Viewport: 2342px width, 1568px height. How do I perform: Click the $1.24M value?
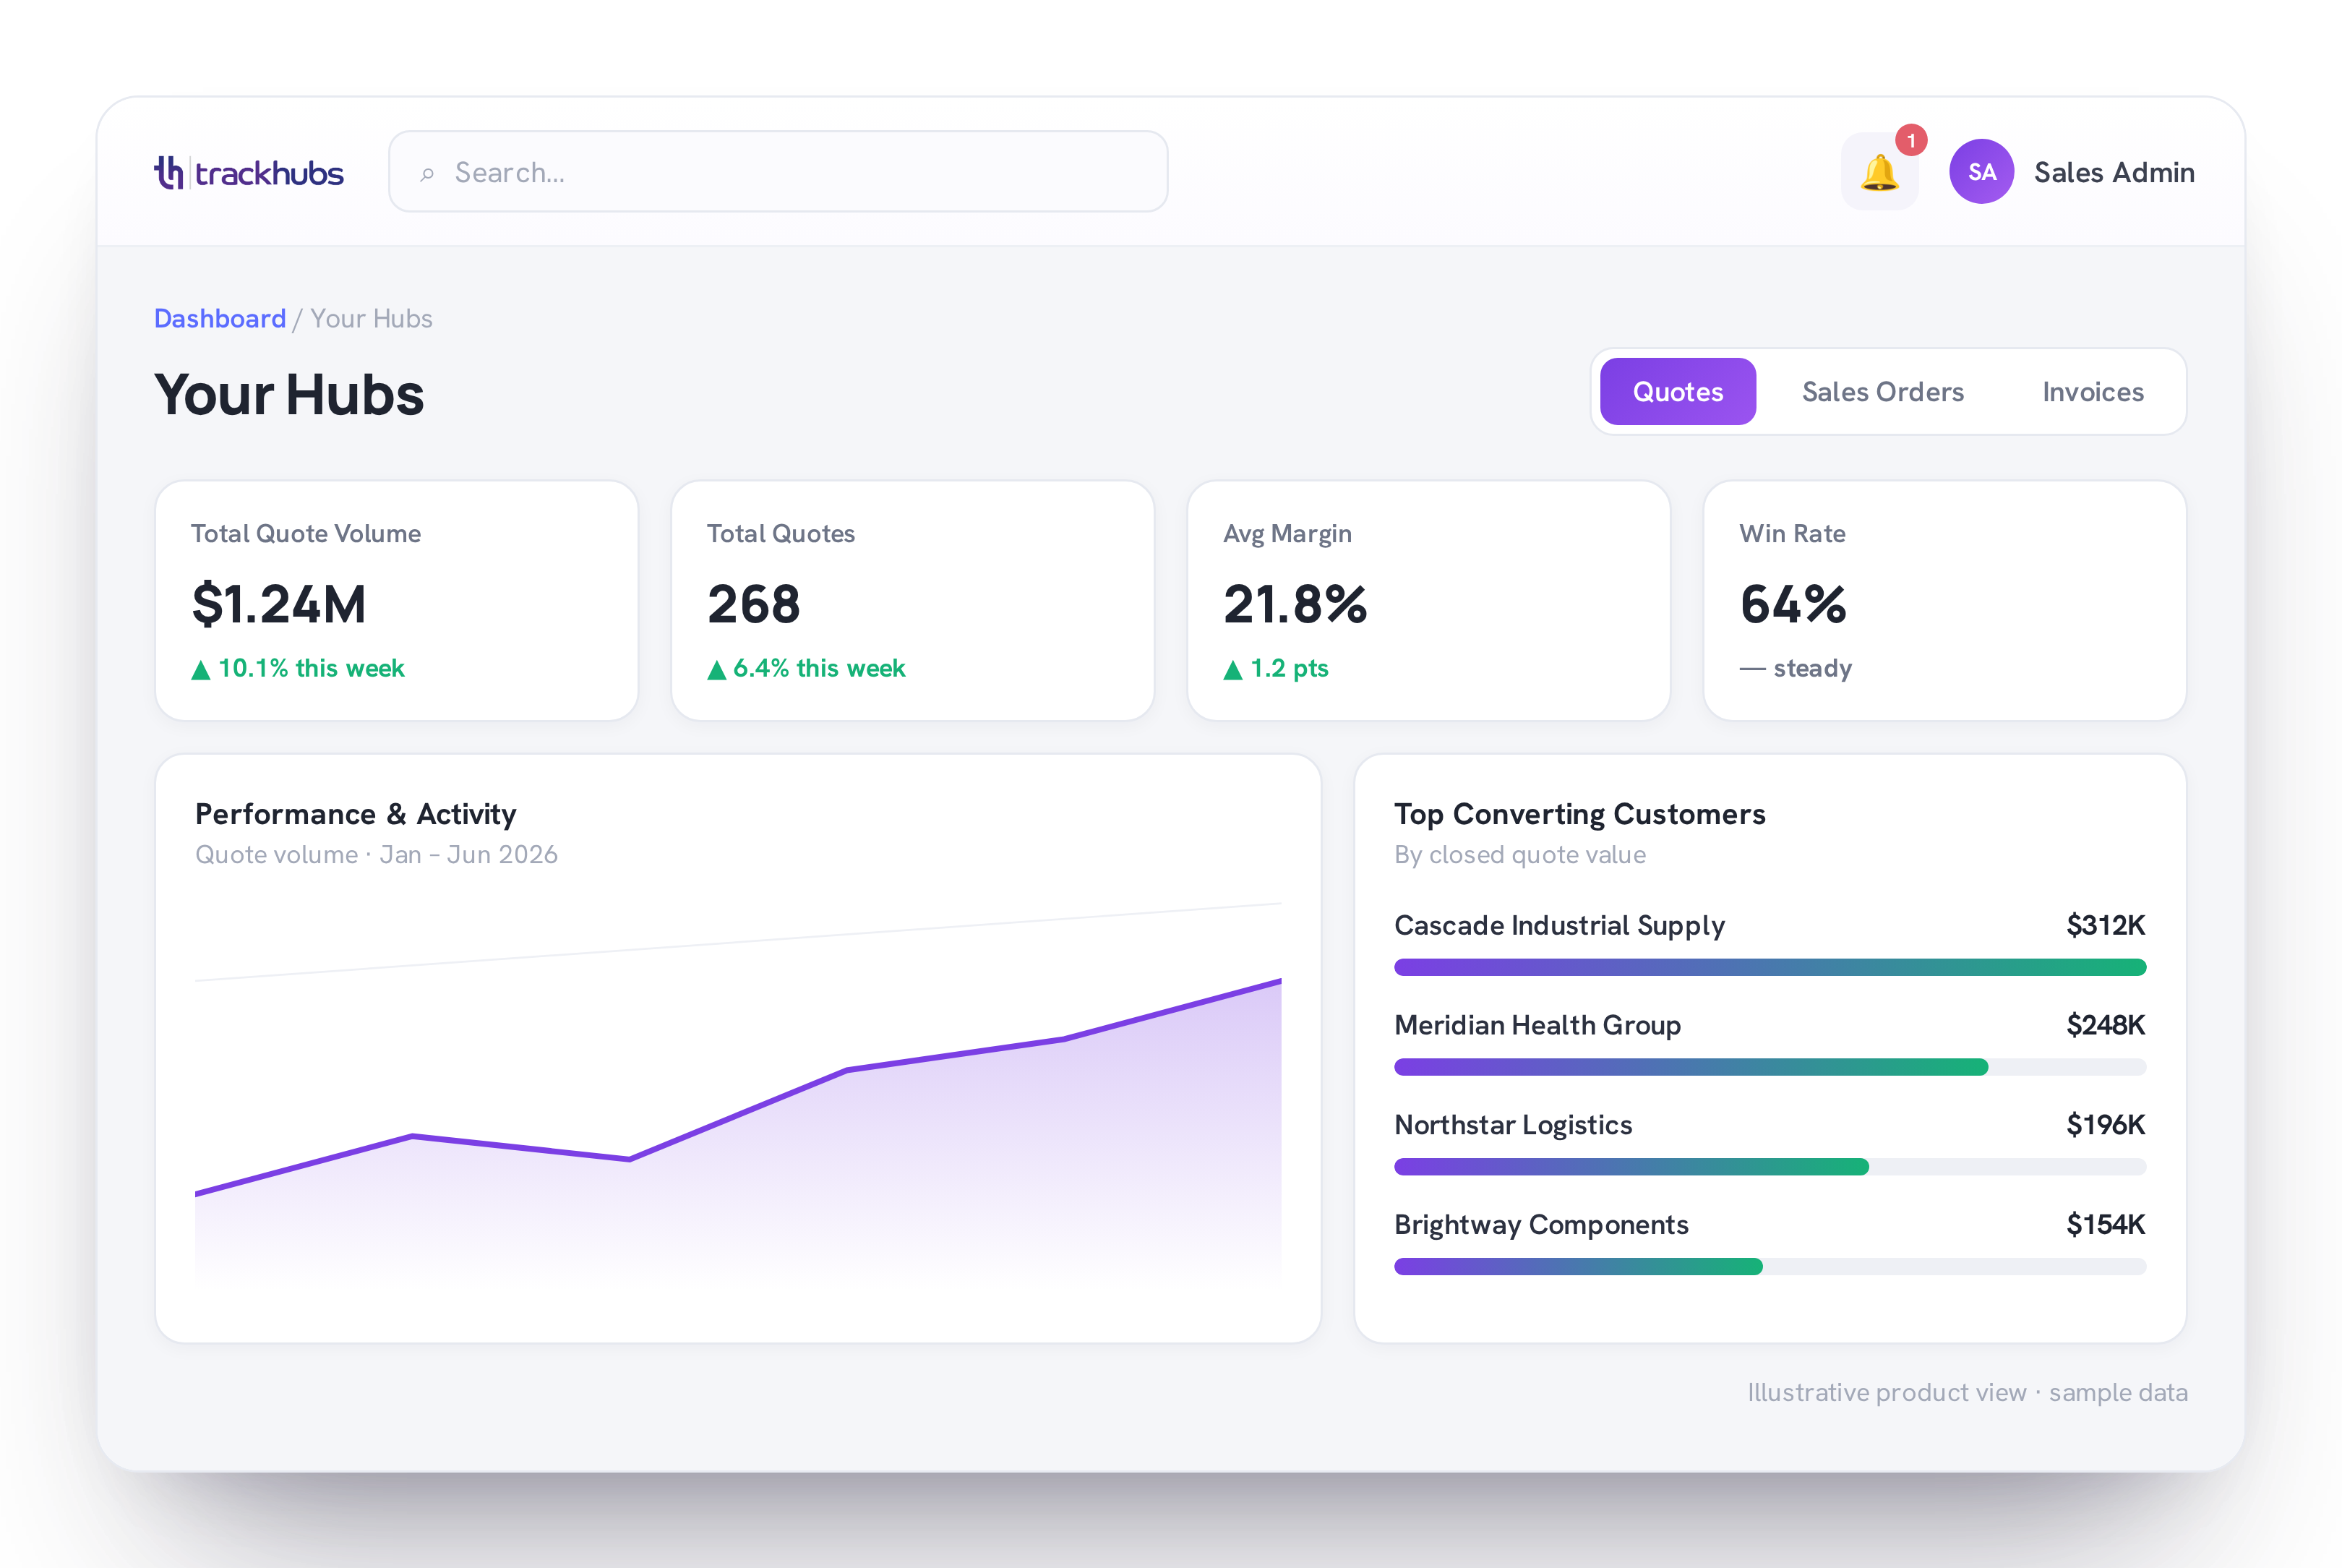point(279,604)
